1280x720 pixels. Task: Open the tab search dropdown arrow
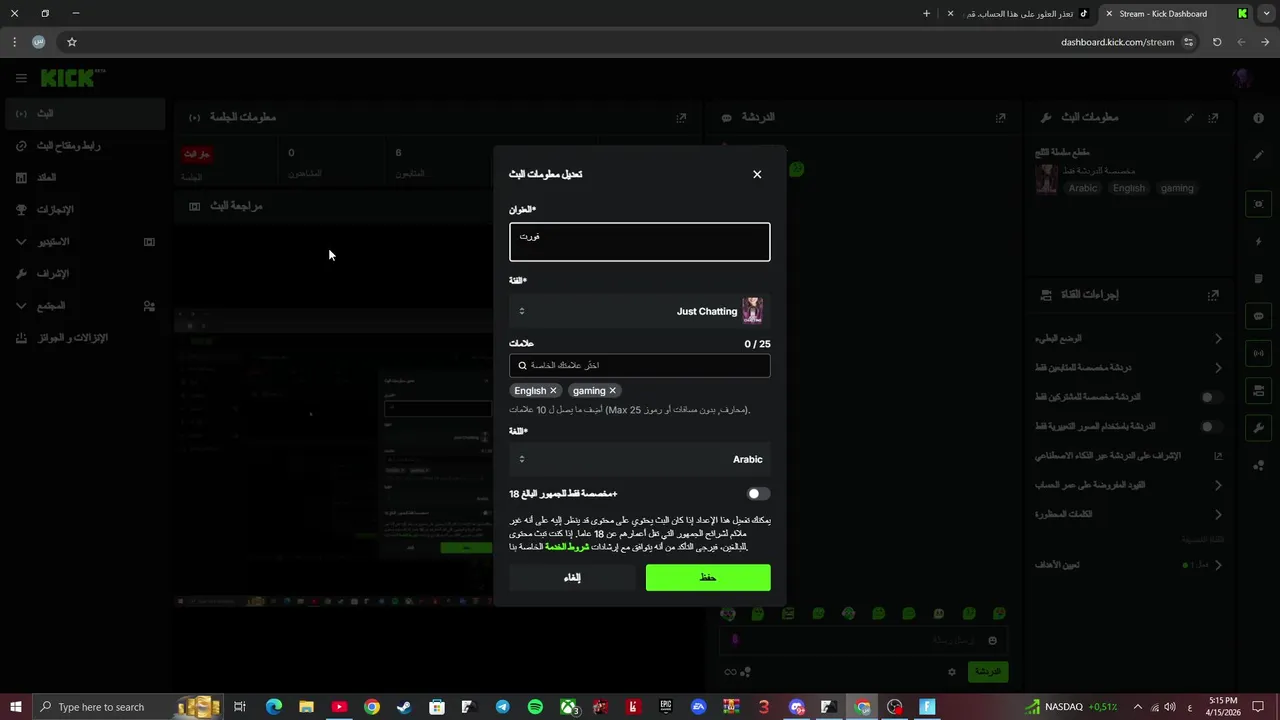(1268, 14)
